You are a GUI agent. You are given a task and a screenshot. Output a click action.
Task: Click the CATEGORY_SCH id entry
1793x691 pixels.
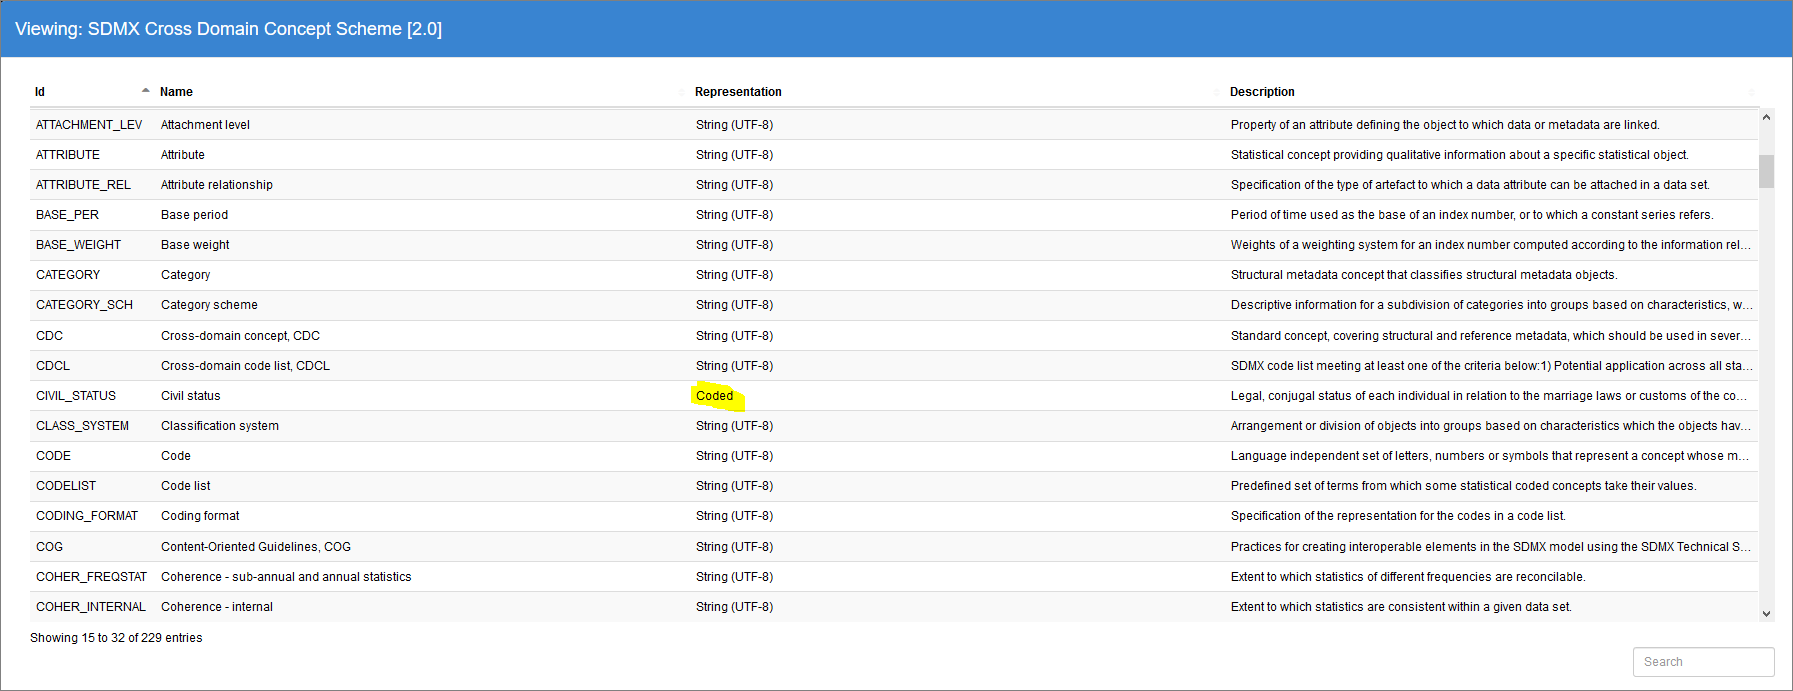click(84, 305)
